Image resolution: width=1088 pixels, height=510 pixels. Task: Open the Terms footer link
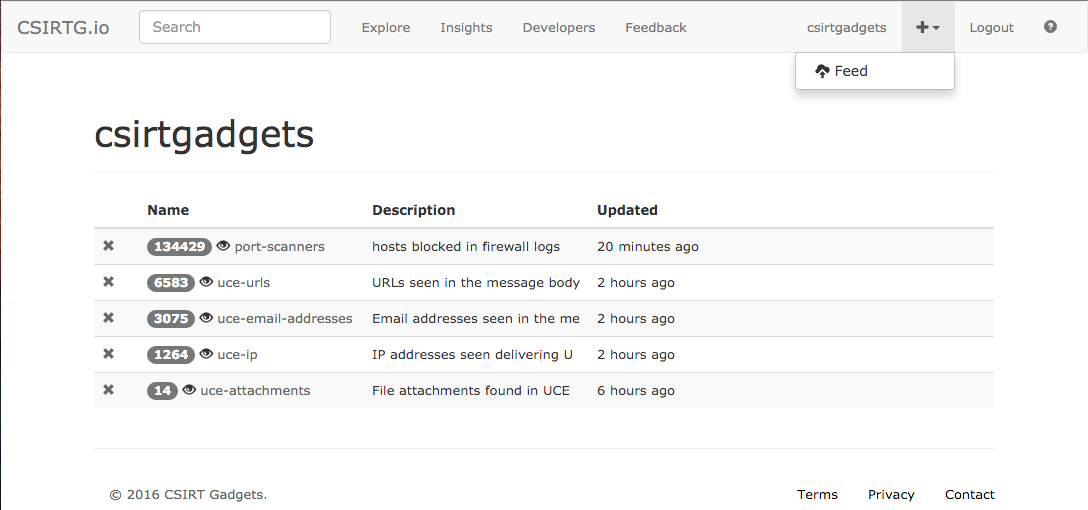click(817, 495)
